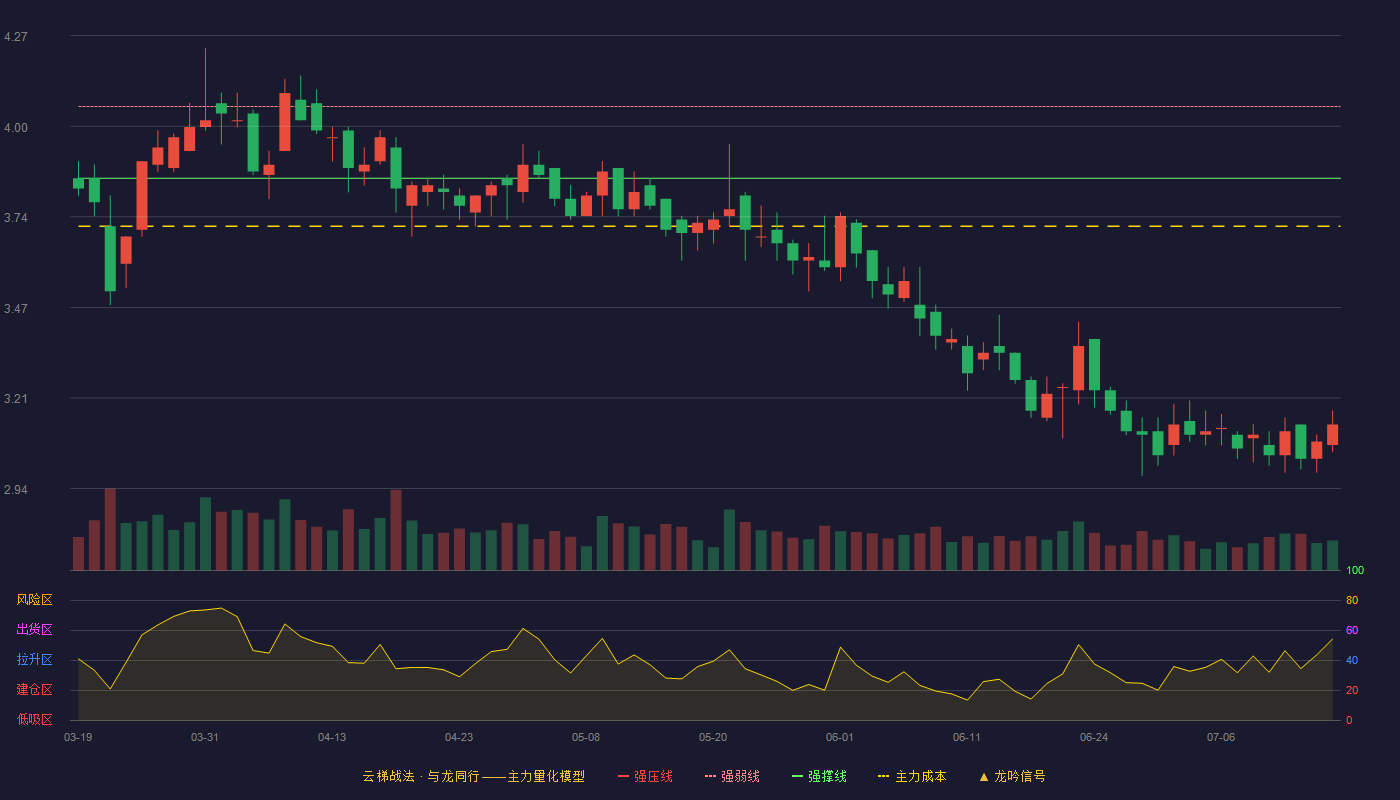Toggle the 强压线 legend item

point(645,776)
